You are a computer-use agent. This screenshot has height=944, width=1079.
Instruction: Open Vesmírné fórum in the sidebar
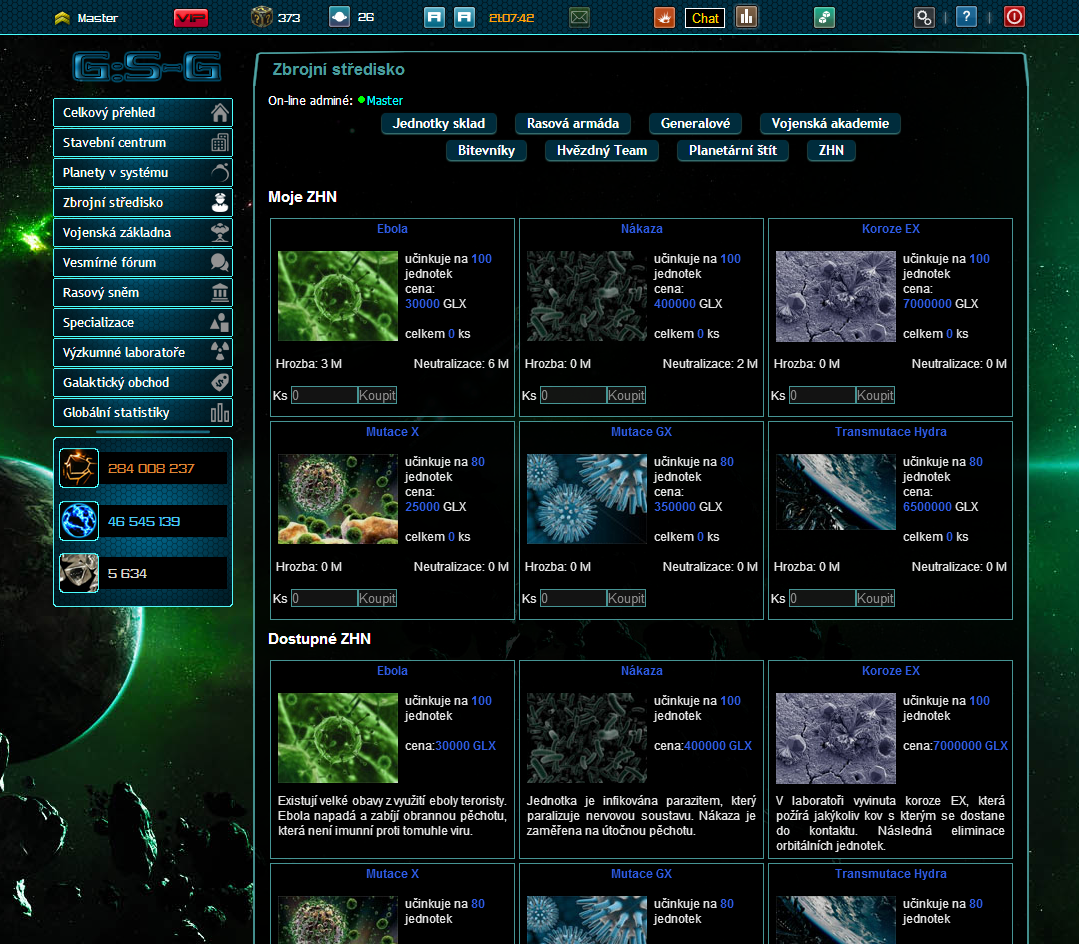pos(143,262)
